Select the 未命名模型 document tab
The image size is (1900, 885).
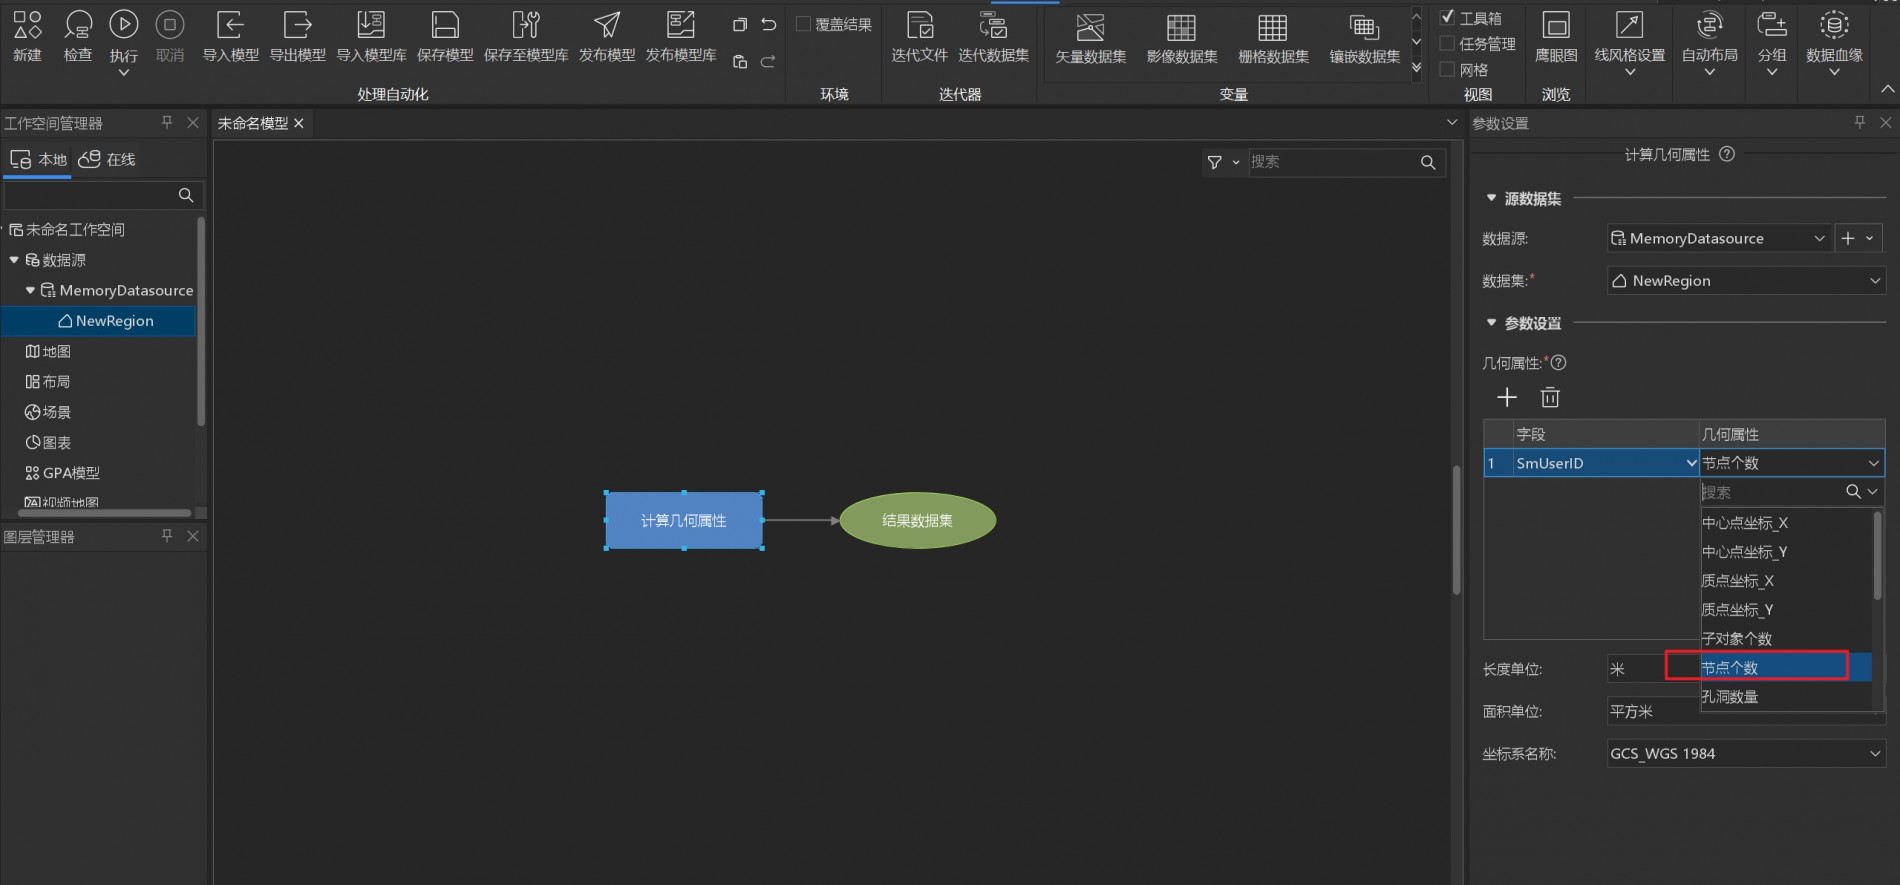253,123
